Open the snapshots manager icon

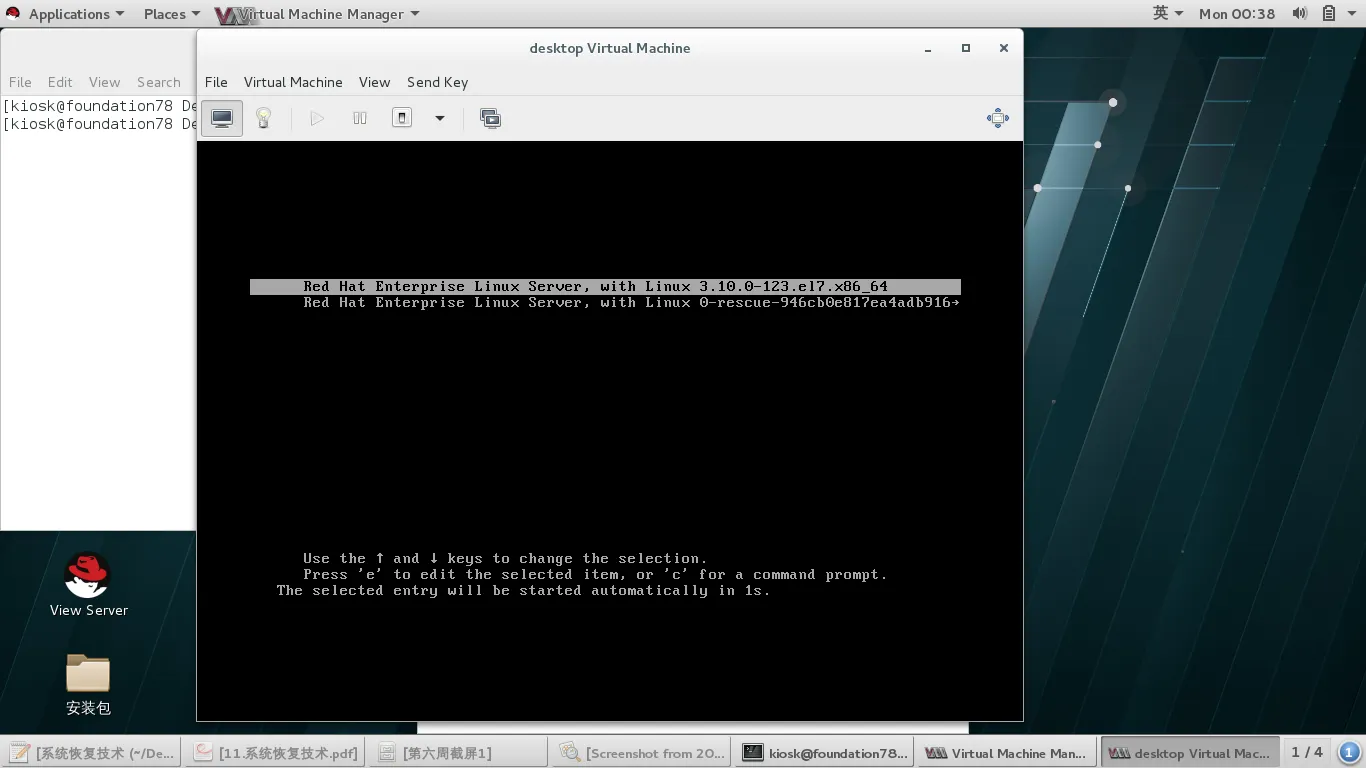(490, 118)
